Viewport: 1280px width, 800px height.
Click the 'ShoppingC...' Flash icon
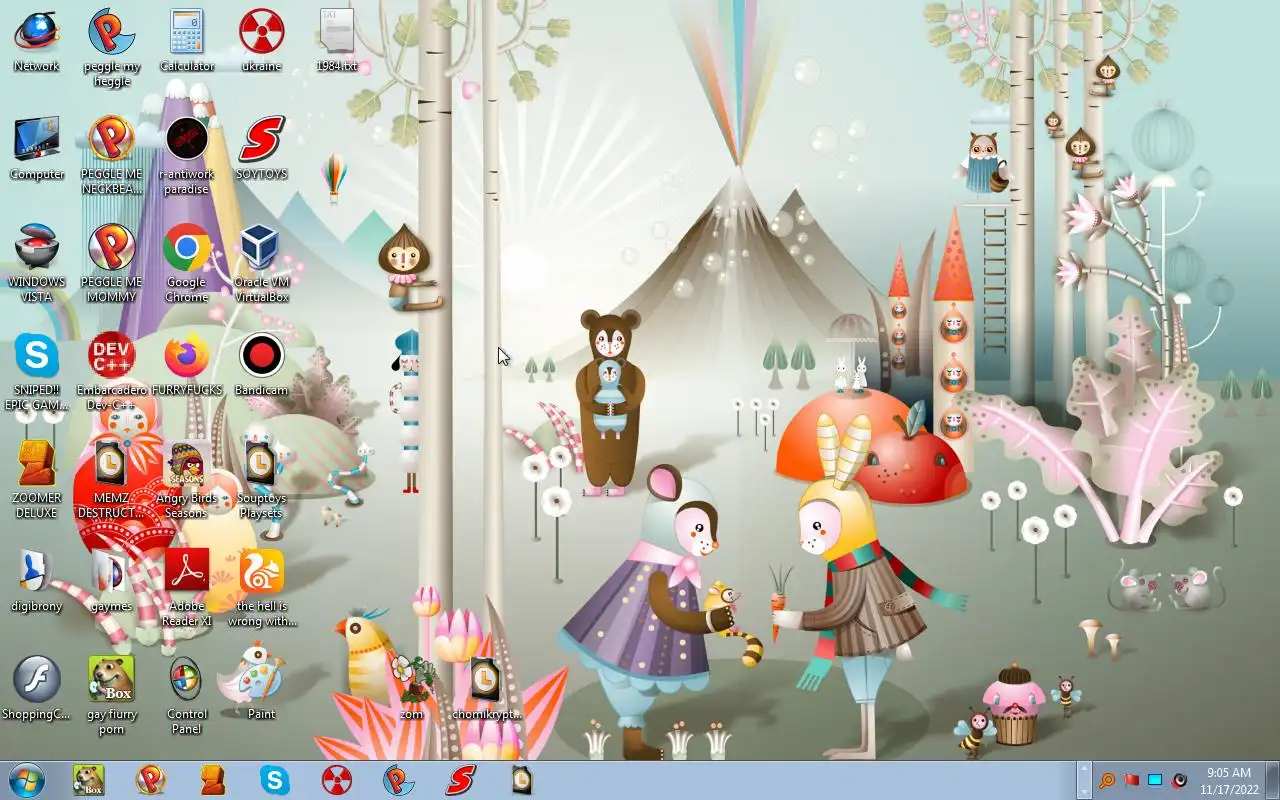pyautogui.click(x=36, y=688)
